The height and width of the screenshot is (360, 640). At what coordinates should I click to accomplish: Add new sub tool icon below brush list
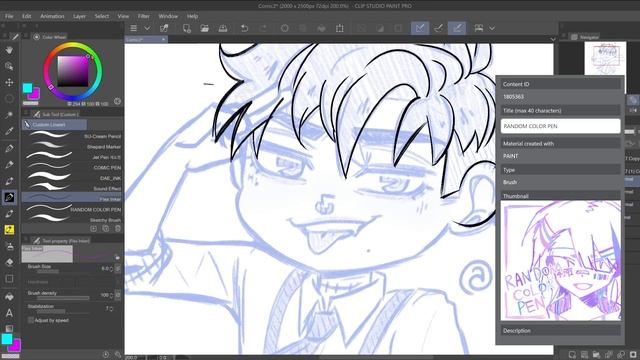click(x=93, y=229)
